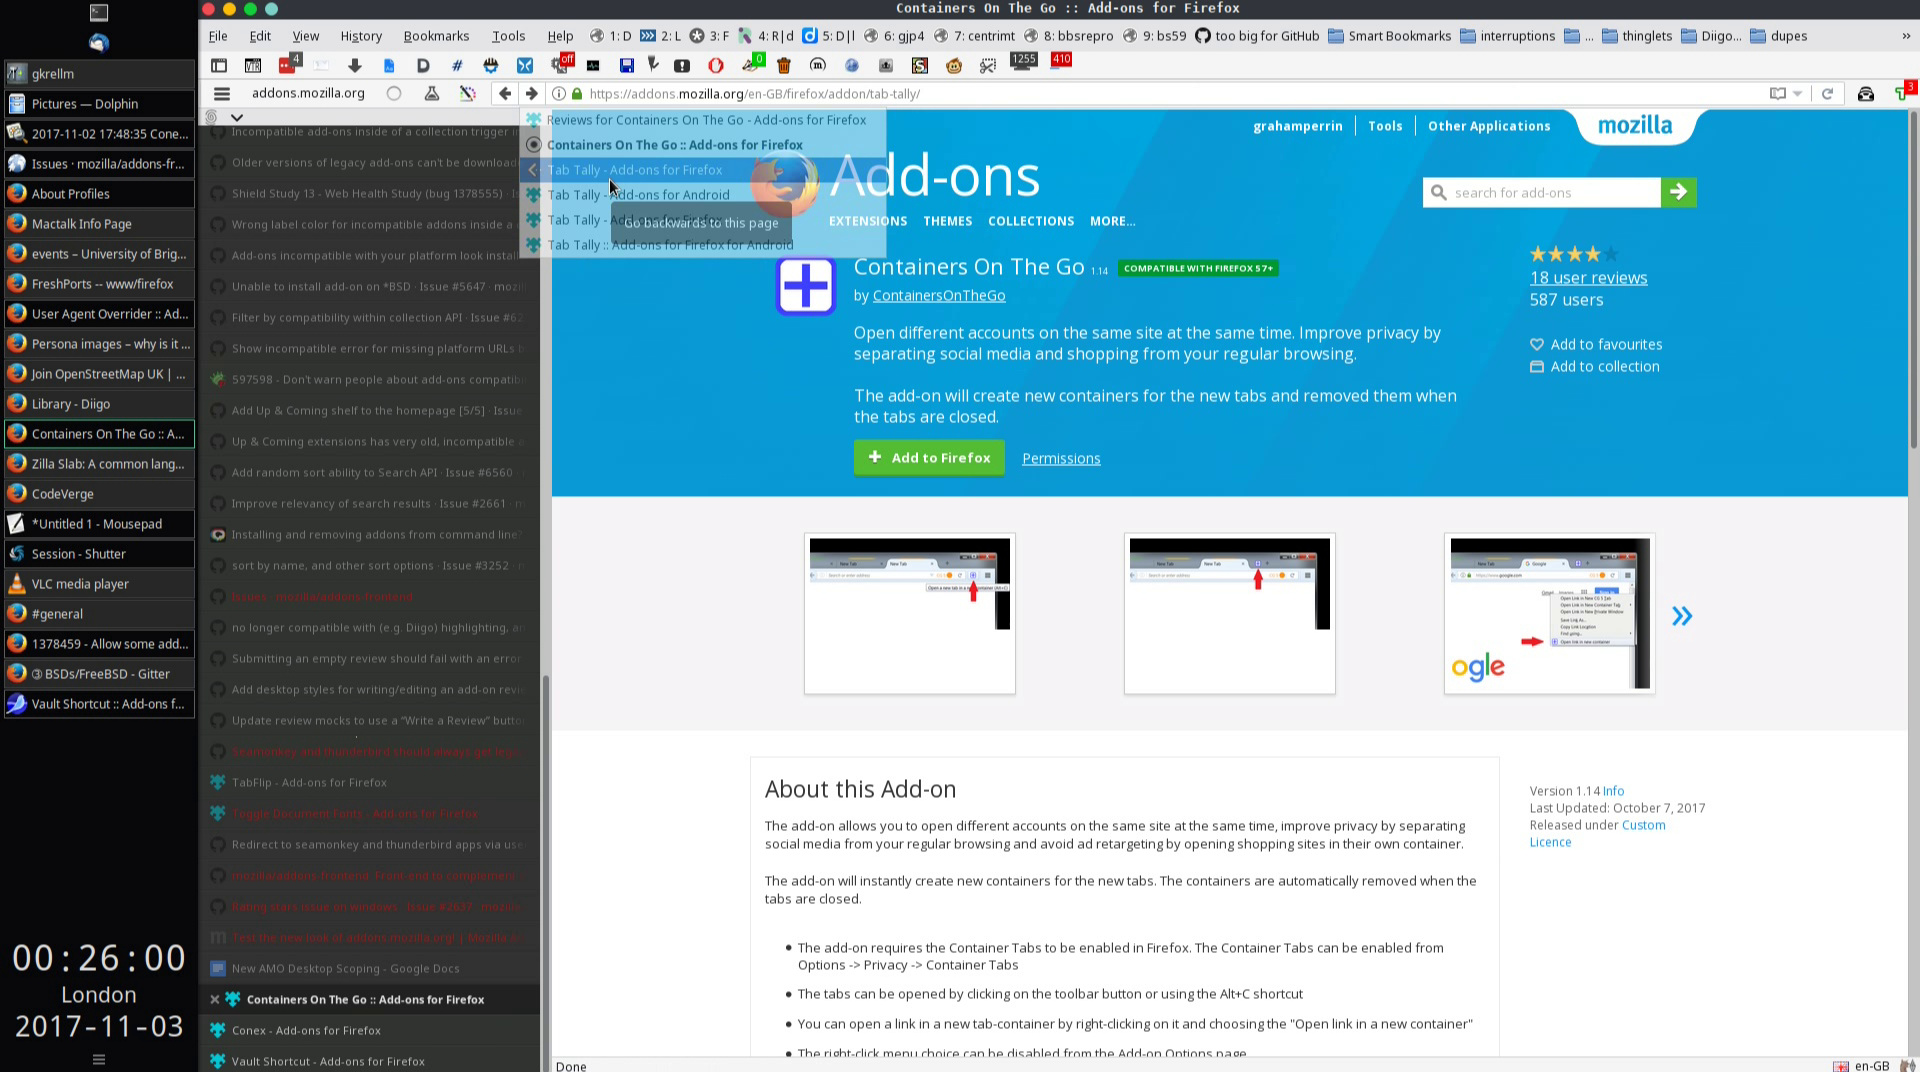Viewport: 1920px width, 1072px height.
Task: Go back using the left arrow button
Action: click(x=505, y=94)
